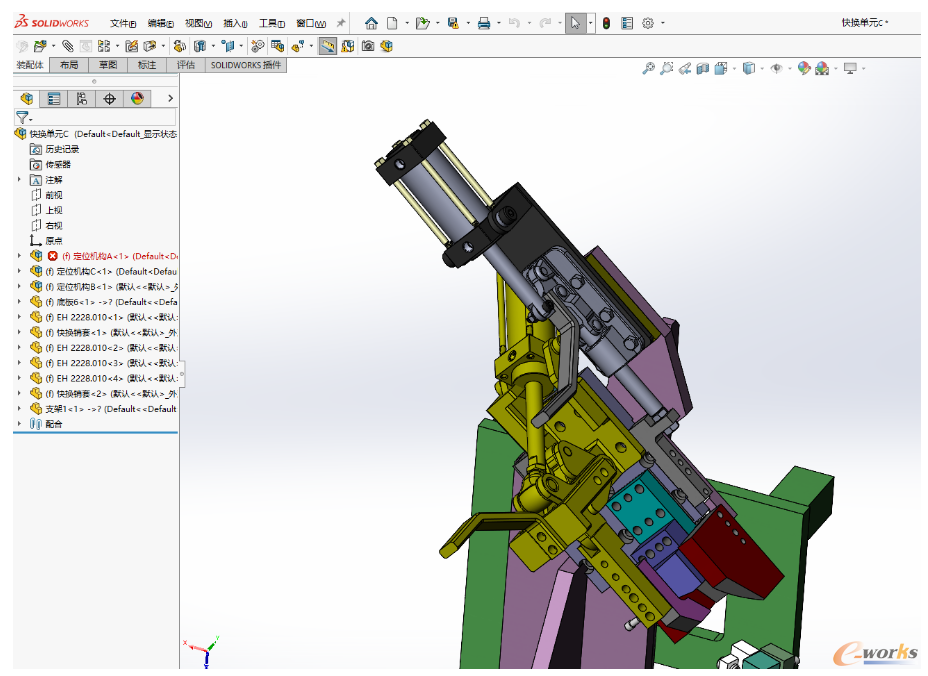Click the Exploded View icon
Screen dimensions: 928x676
(298, 46)
